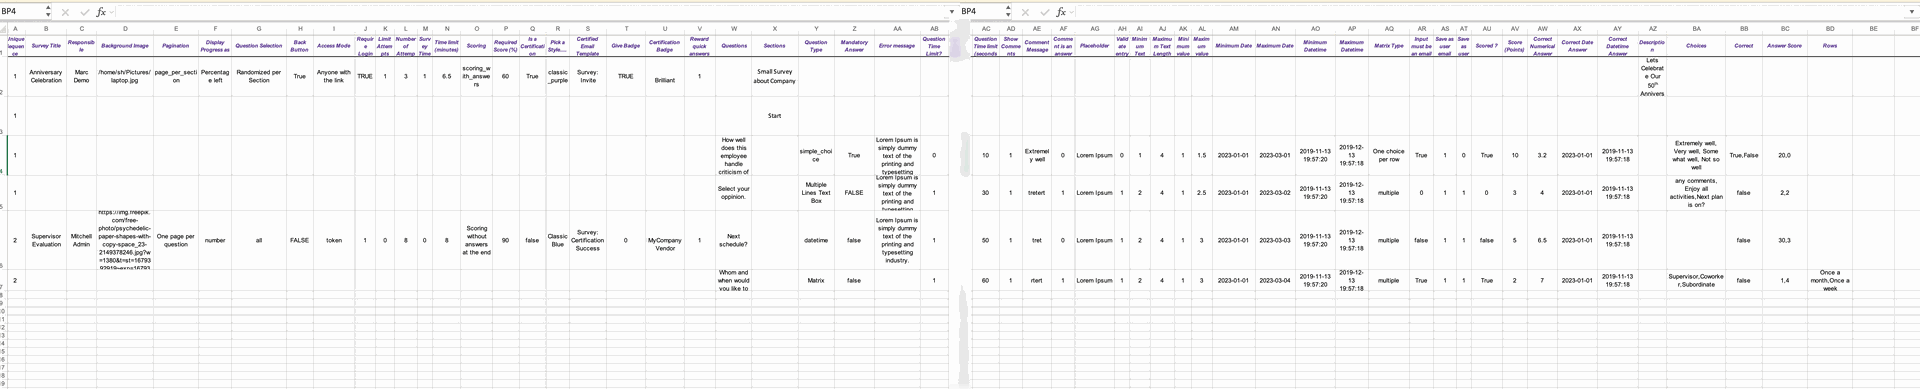Click the accept checkmark in left pane formula bar
Screen dimensions: 1920x389
pyautogui.click(x=84, y=12)
